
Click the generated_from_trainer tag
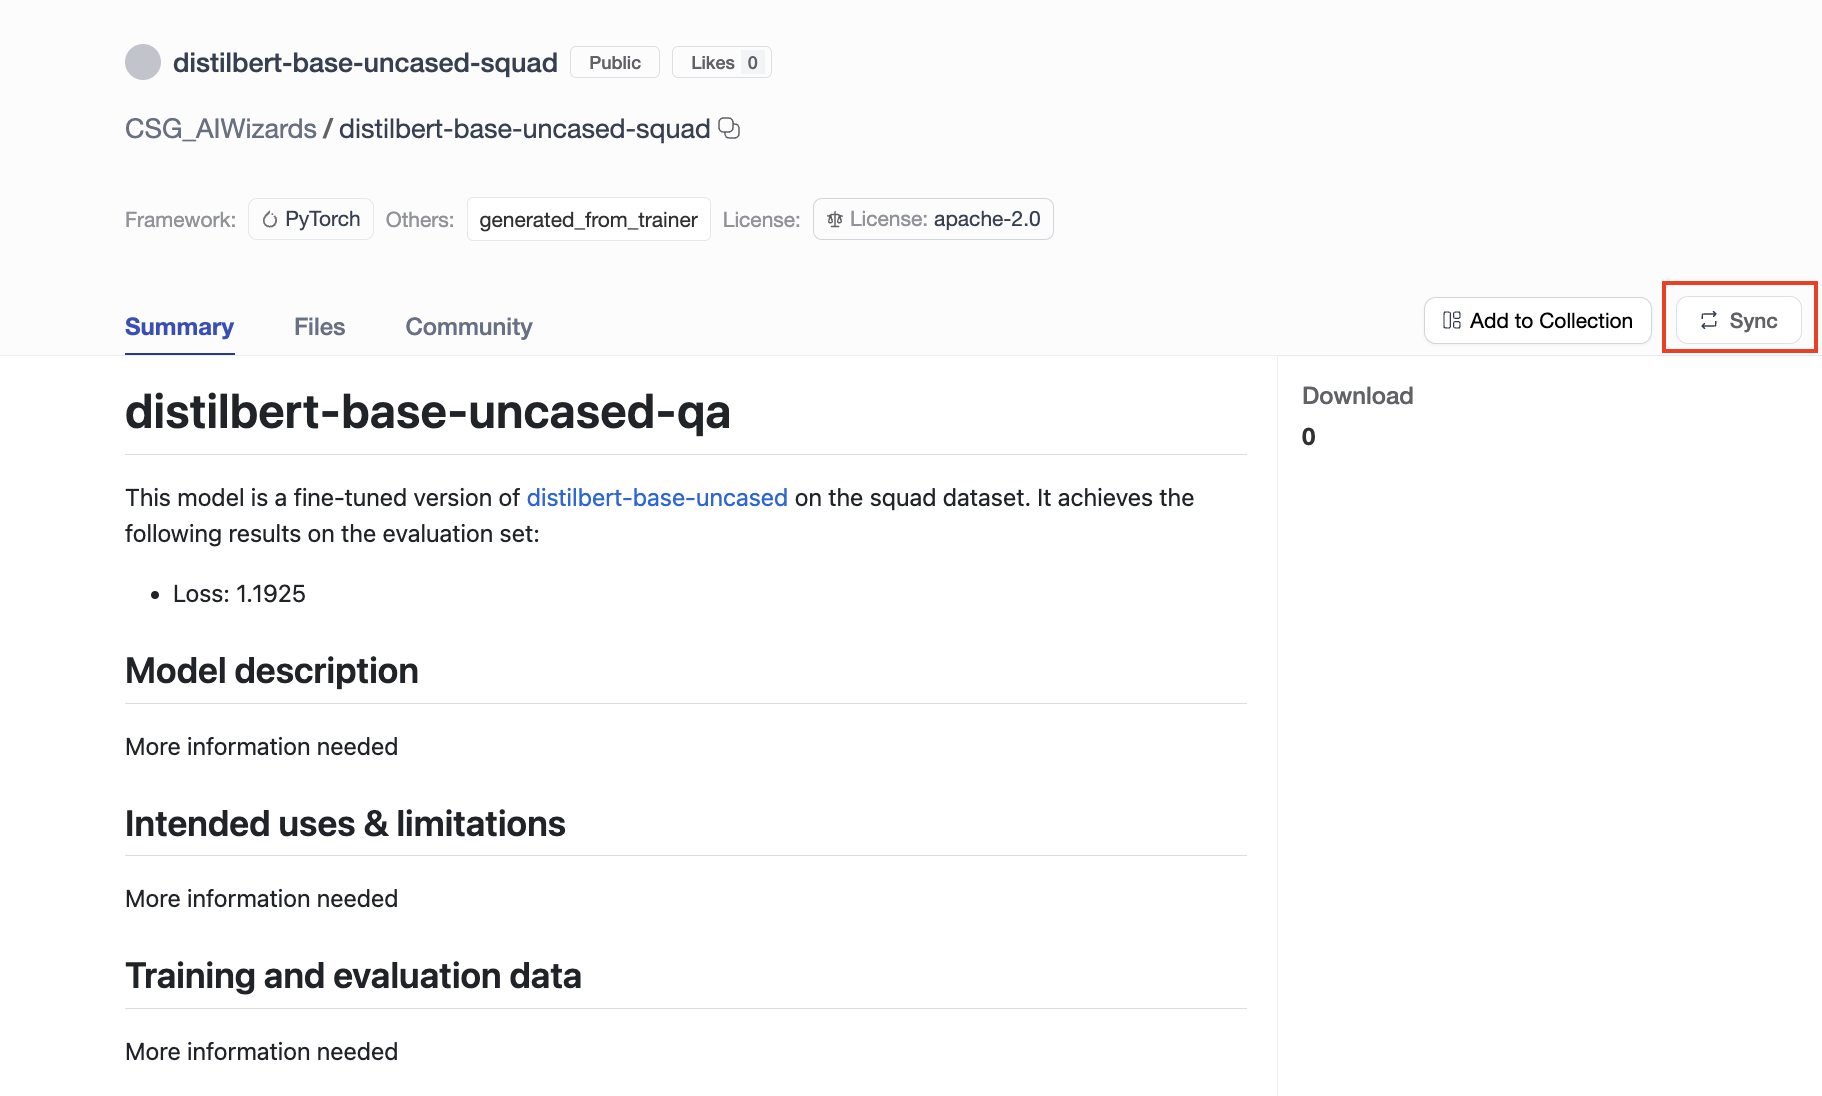pos(588,220)
